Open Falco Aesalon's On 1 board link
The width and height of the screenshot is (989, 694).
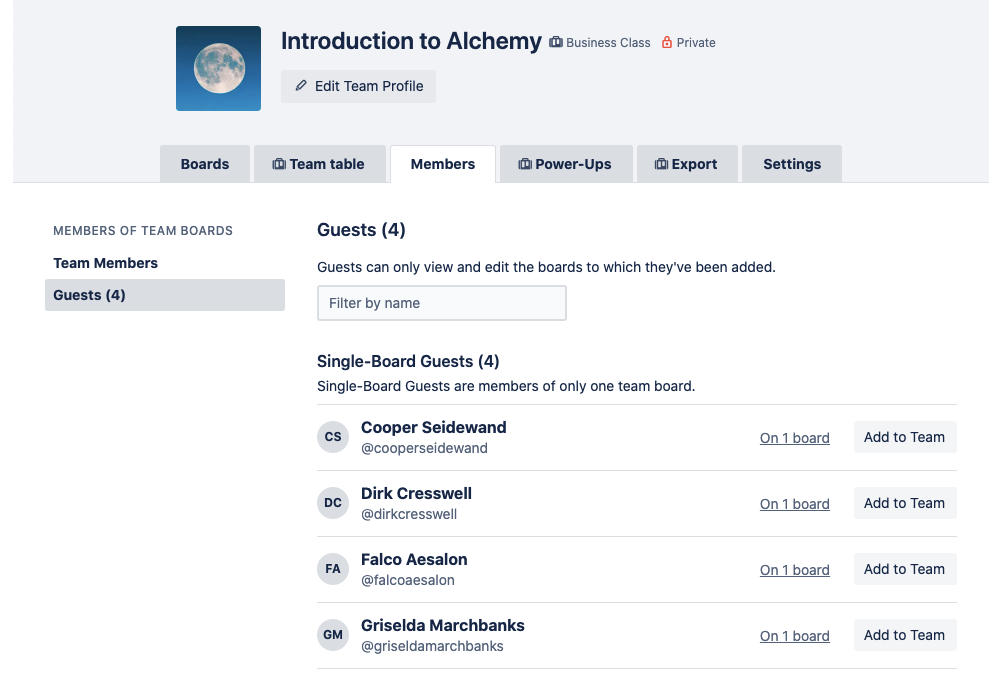pyautogui.click(x=794, y=570)
